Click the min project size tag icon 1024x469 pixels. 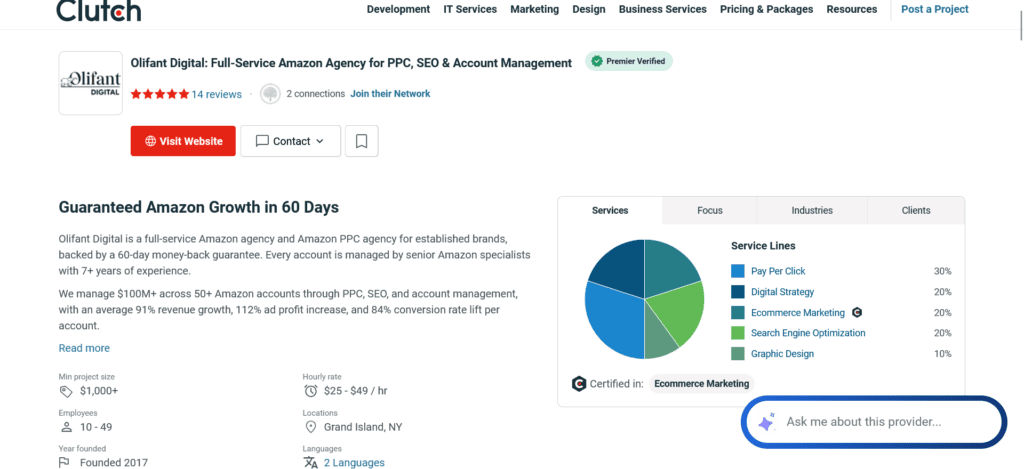coord(65,391)
